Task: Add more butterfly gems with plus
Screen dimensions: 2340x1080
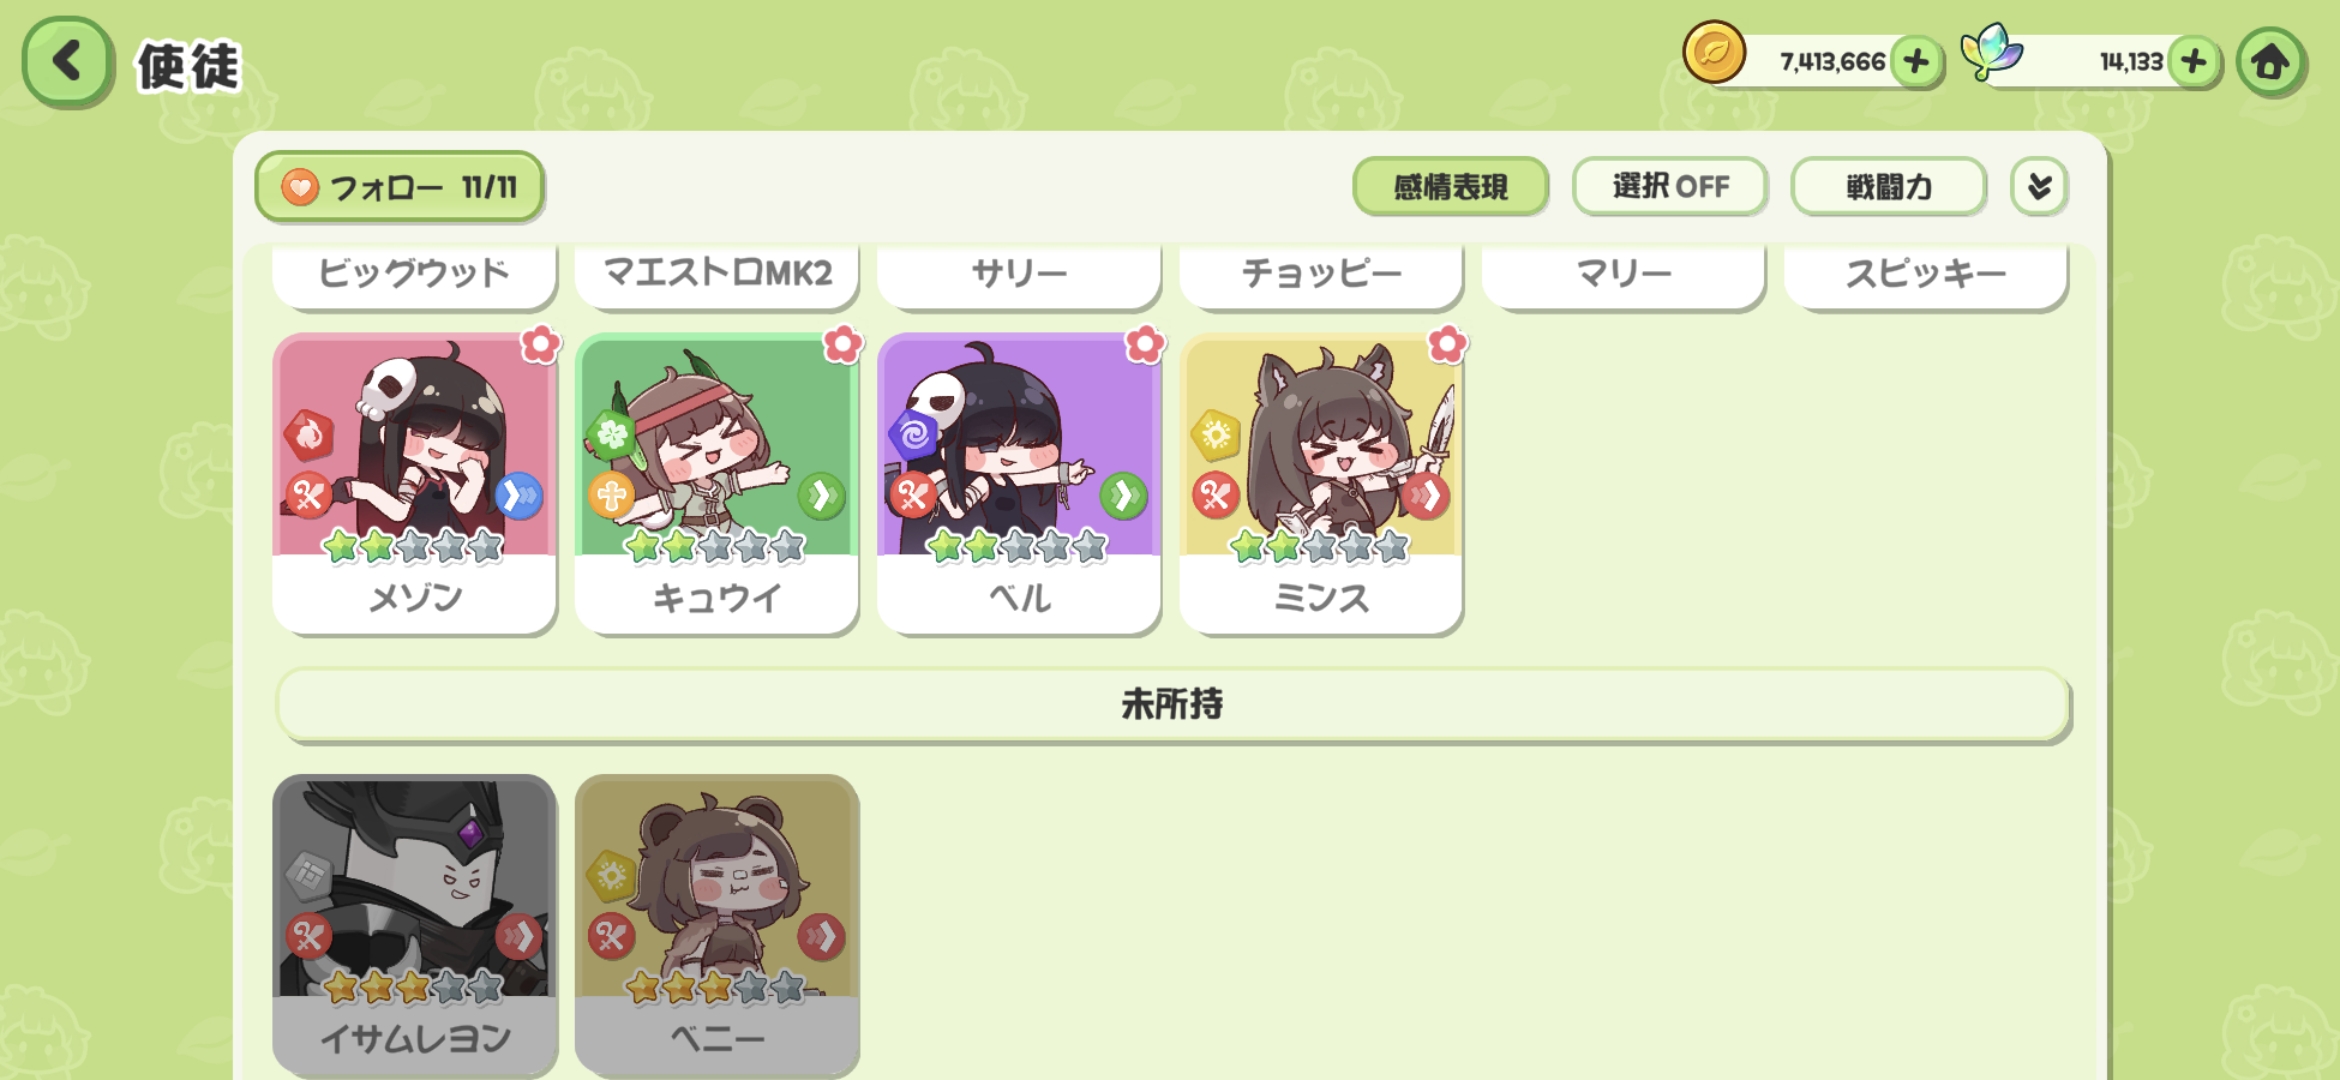Action: click(x=2193, y=62)
